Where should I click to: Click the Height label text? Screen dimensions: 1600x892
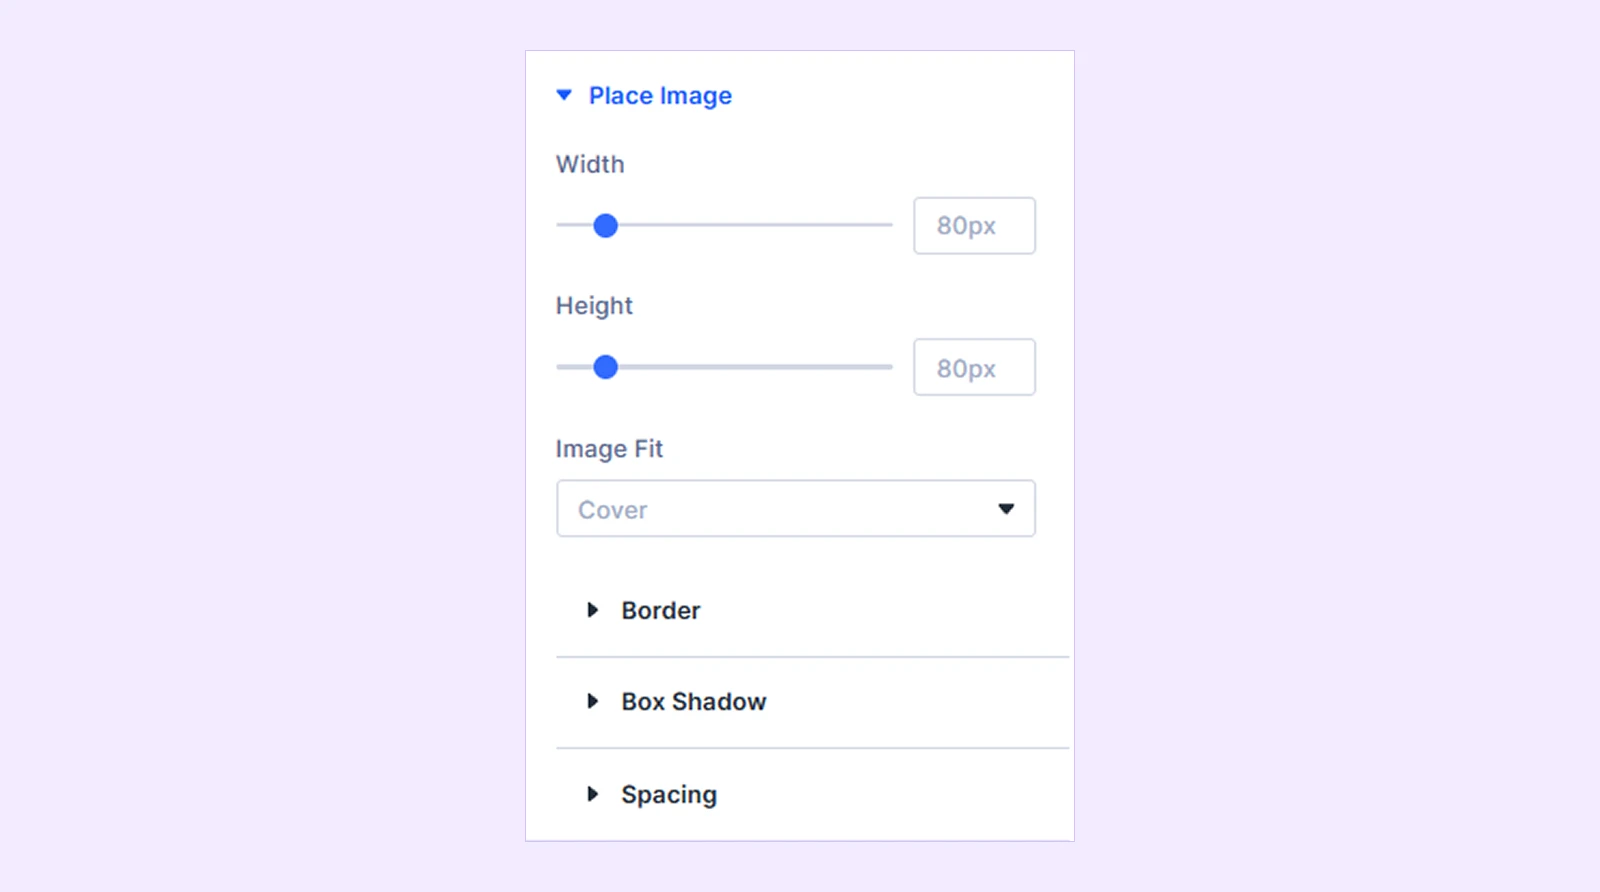tap(594, 306)
